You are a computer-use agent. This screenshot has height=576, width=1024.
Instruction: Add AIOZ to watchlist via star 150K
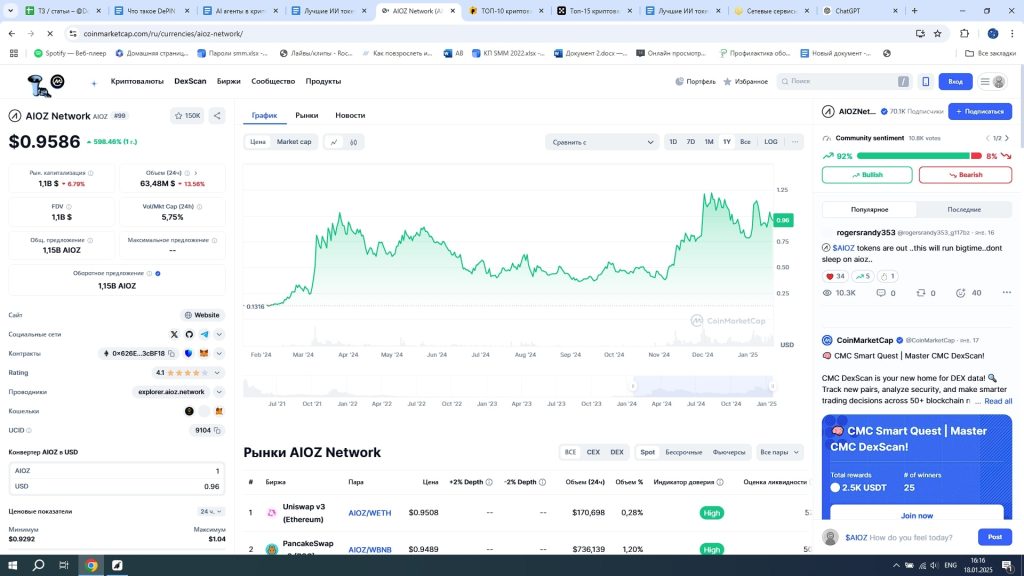(187, 116)
